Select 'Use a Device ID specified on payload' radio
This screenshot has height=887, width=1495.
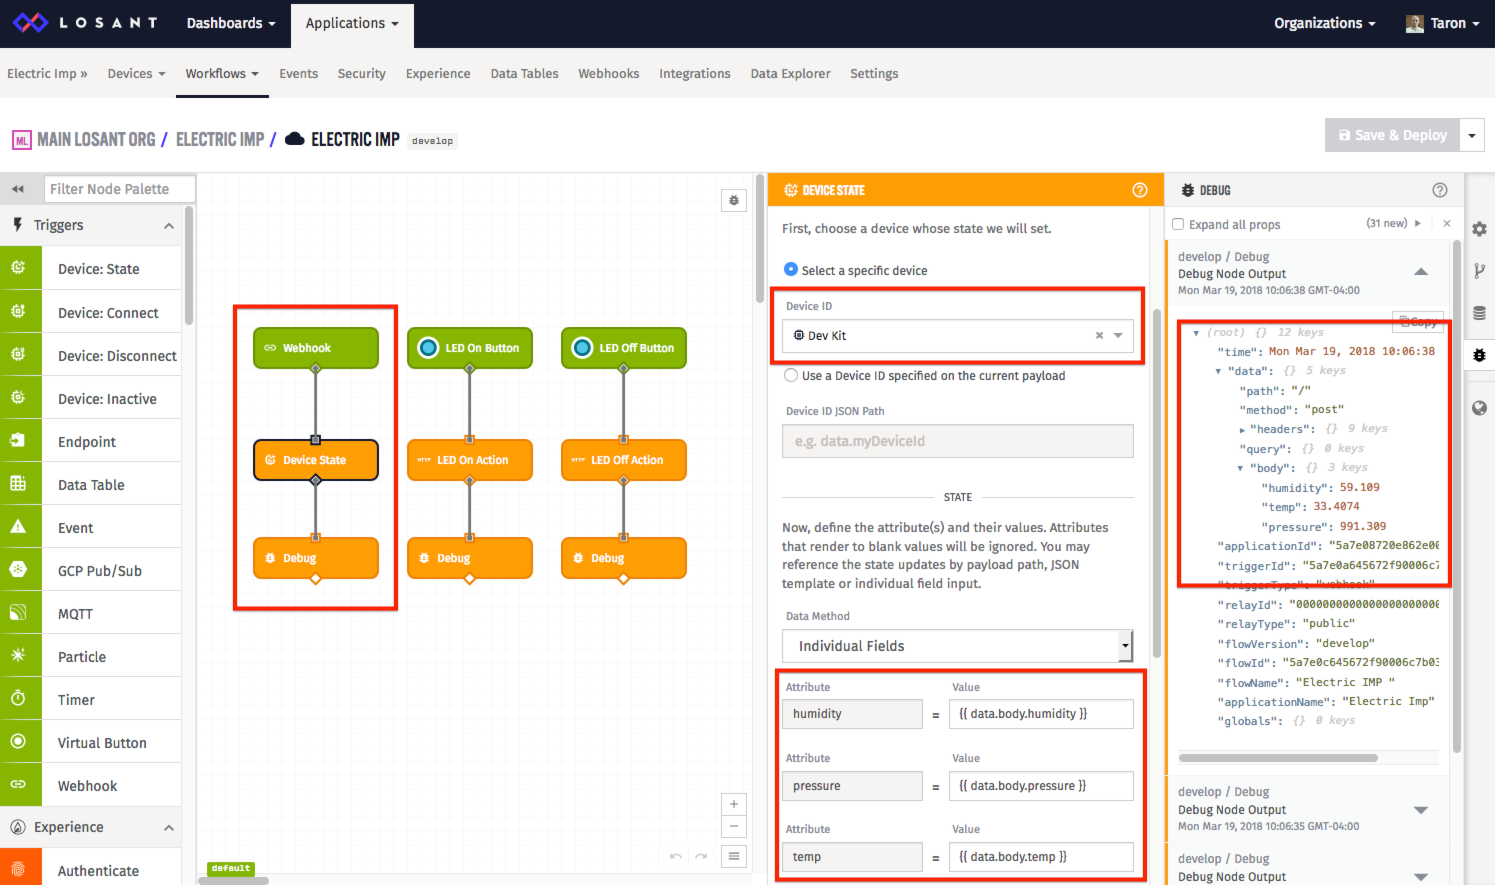click(x=791, y=375)
